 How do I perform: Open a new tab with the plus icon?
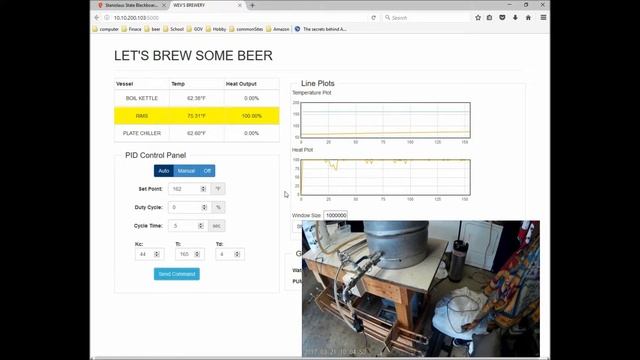tap(252, 5)
